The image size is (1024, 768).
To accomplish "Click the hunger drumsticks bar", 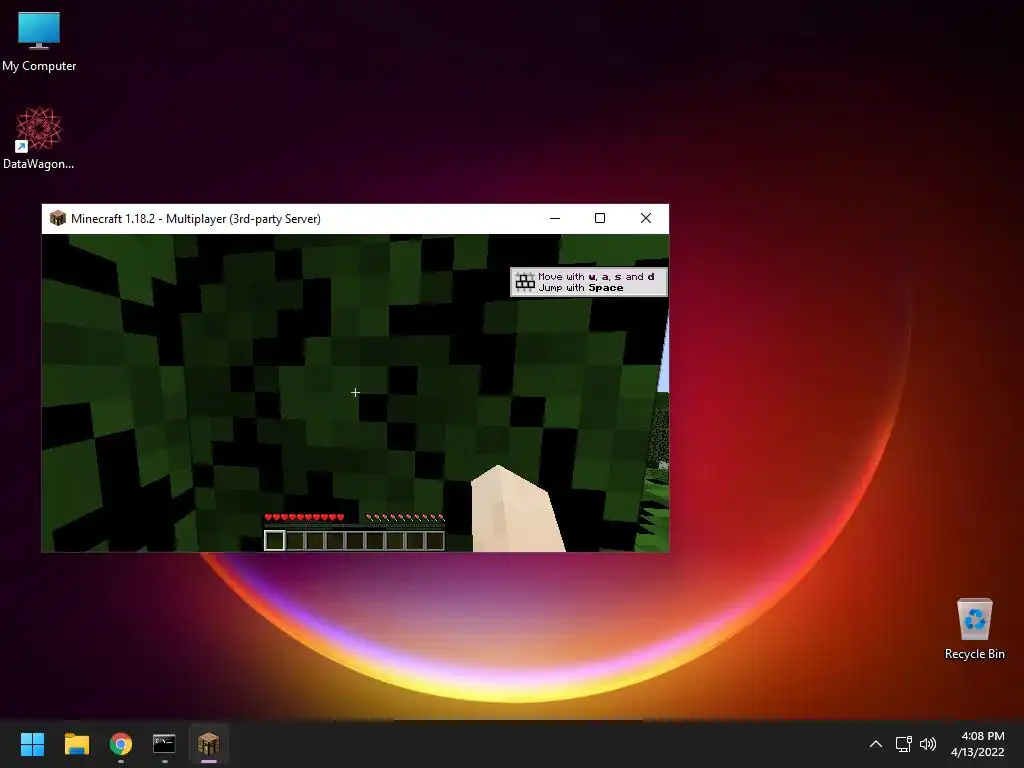I will 405,517.
